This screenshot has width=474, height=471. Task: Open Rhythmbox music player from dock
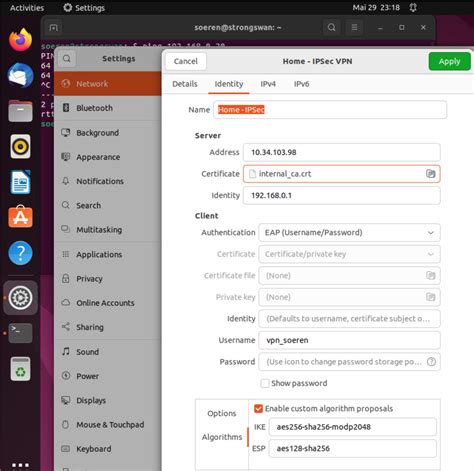pyautogui.click(x=20, y=146)
